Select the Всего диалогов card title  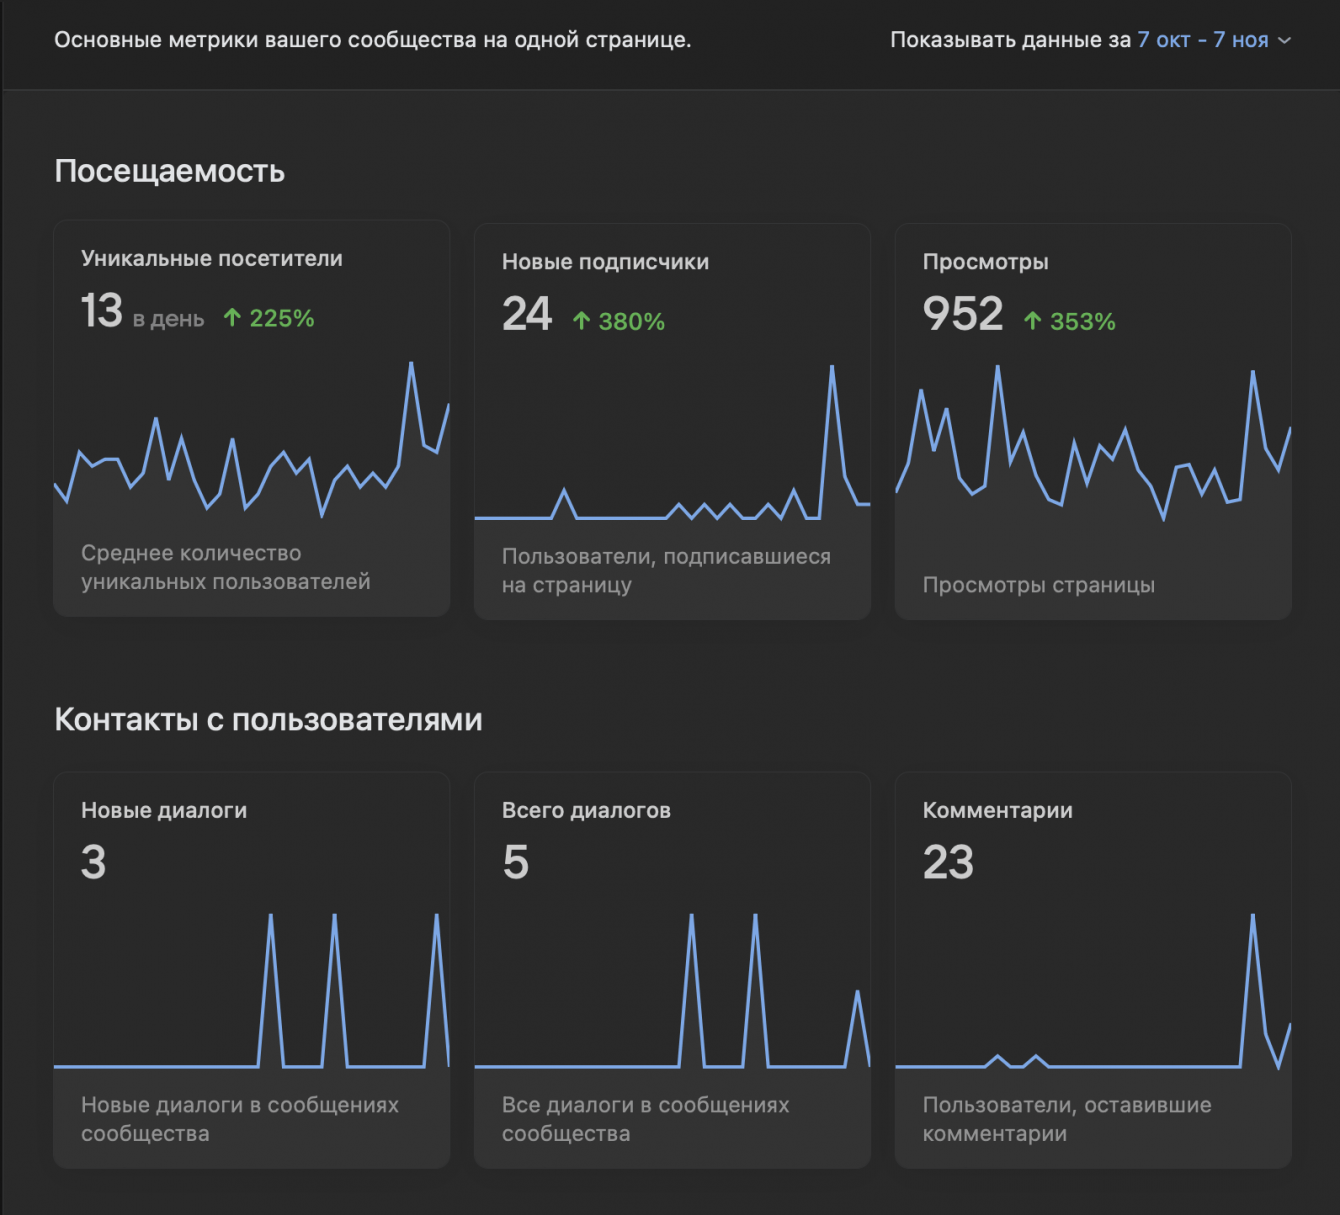point(586,811)
